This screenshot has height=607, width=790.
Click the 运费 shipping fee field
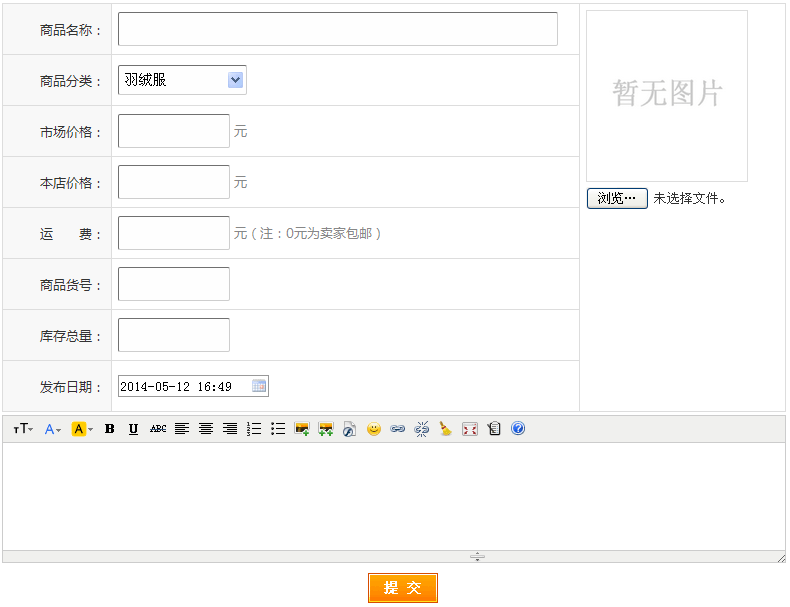(174, 233)
